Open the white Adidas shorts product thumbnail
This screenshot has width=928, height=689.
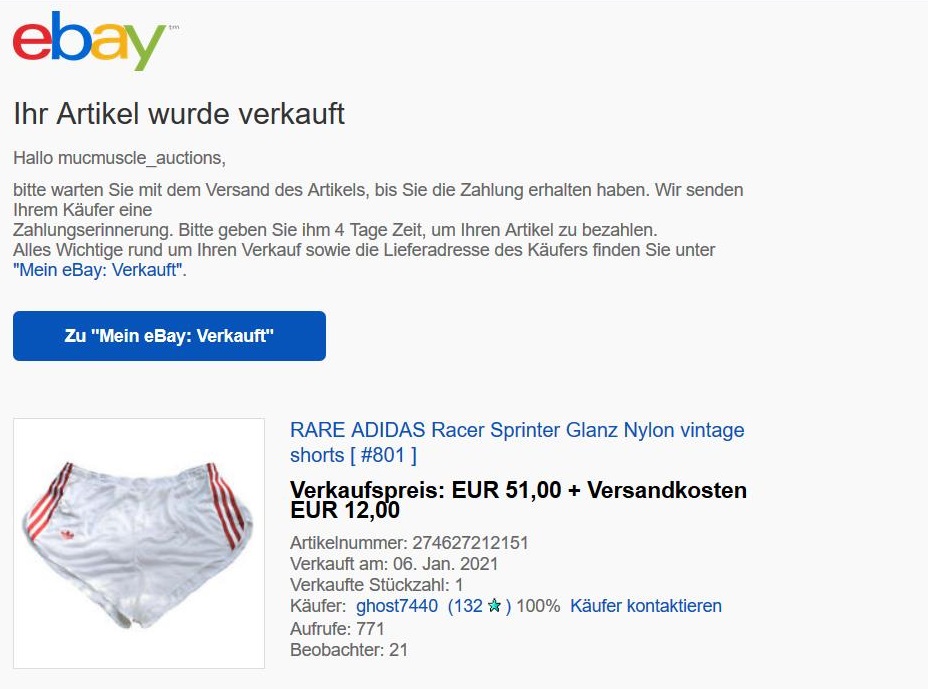pos(139,543)
